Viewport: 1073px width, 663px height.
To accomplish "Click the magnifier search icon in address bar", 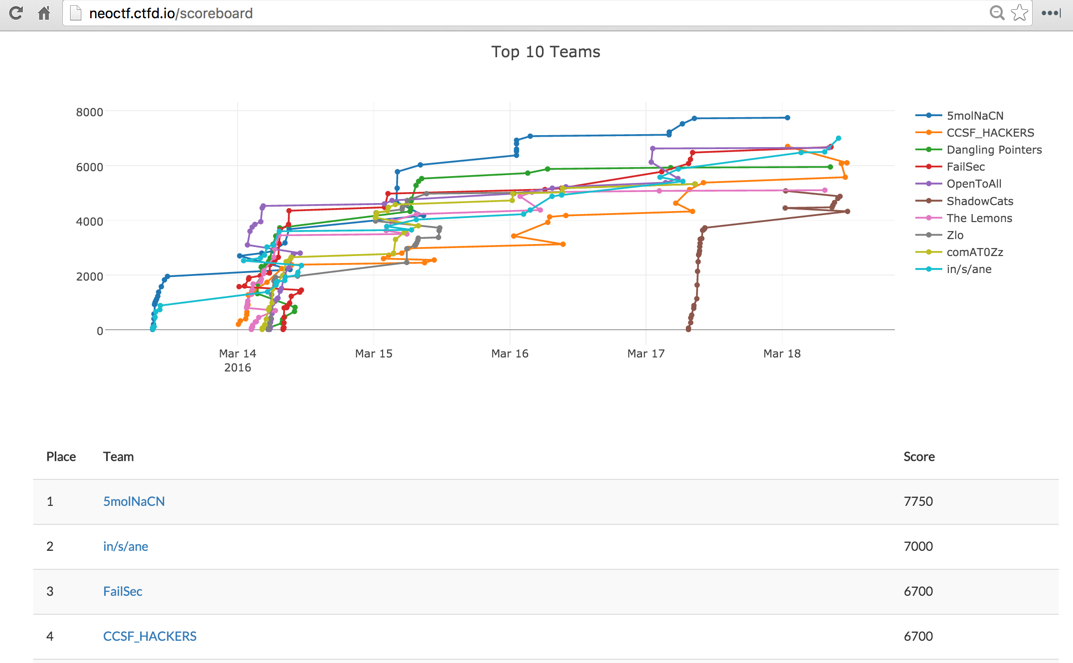I will [x=997, y=13].
